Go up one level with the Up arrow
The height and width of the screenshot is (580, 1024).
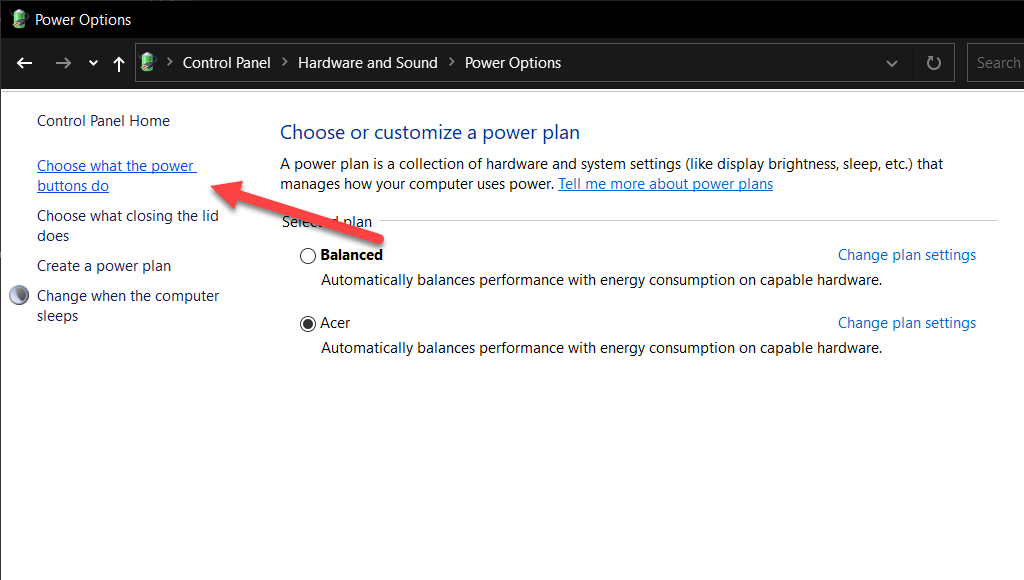(x=119, y=63)
